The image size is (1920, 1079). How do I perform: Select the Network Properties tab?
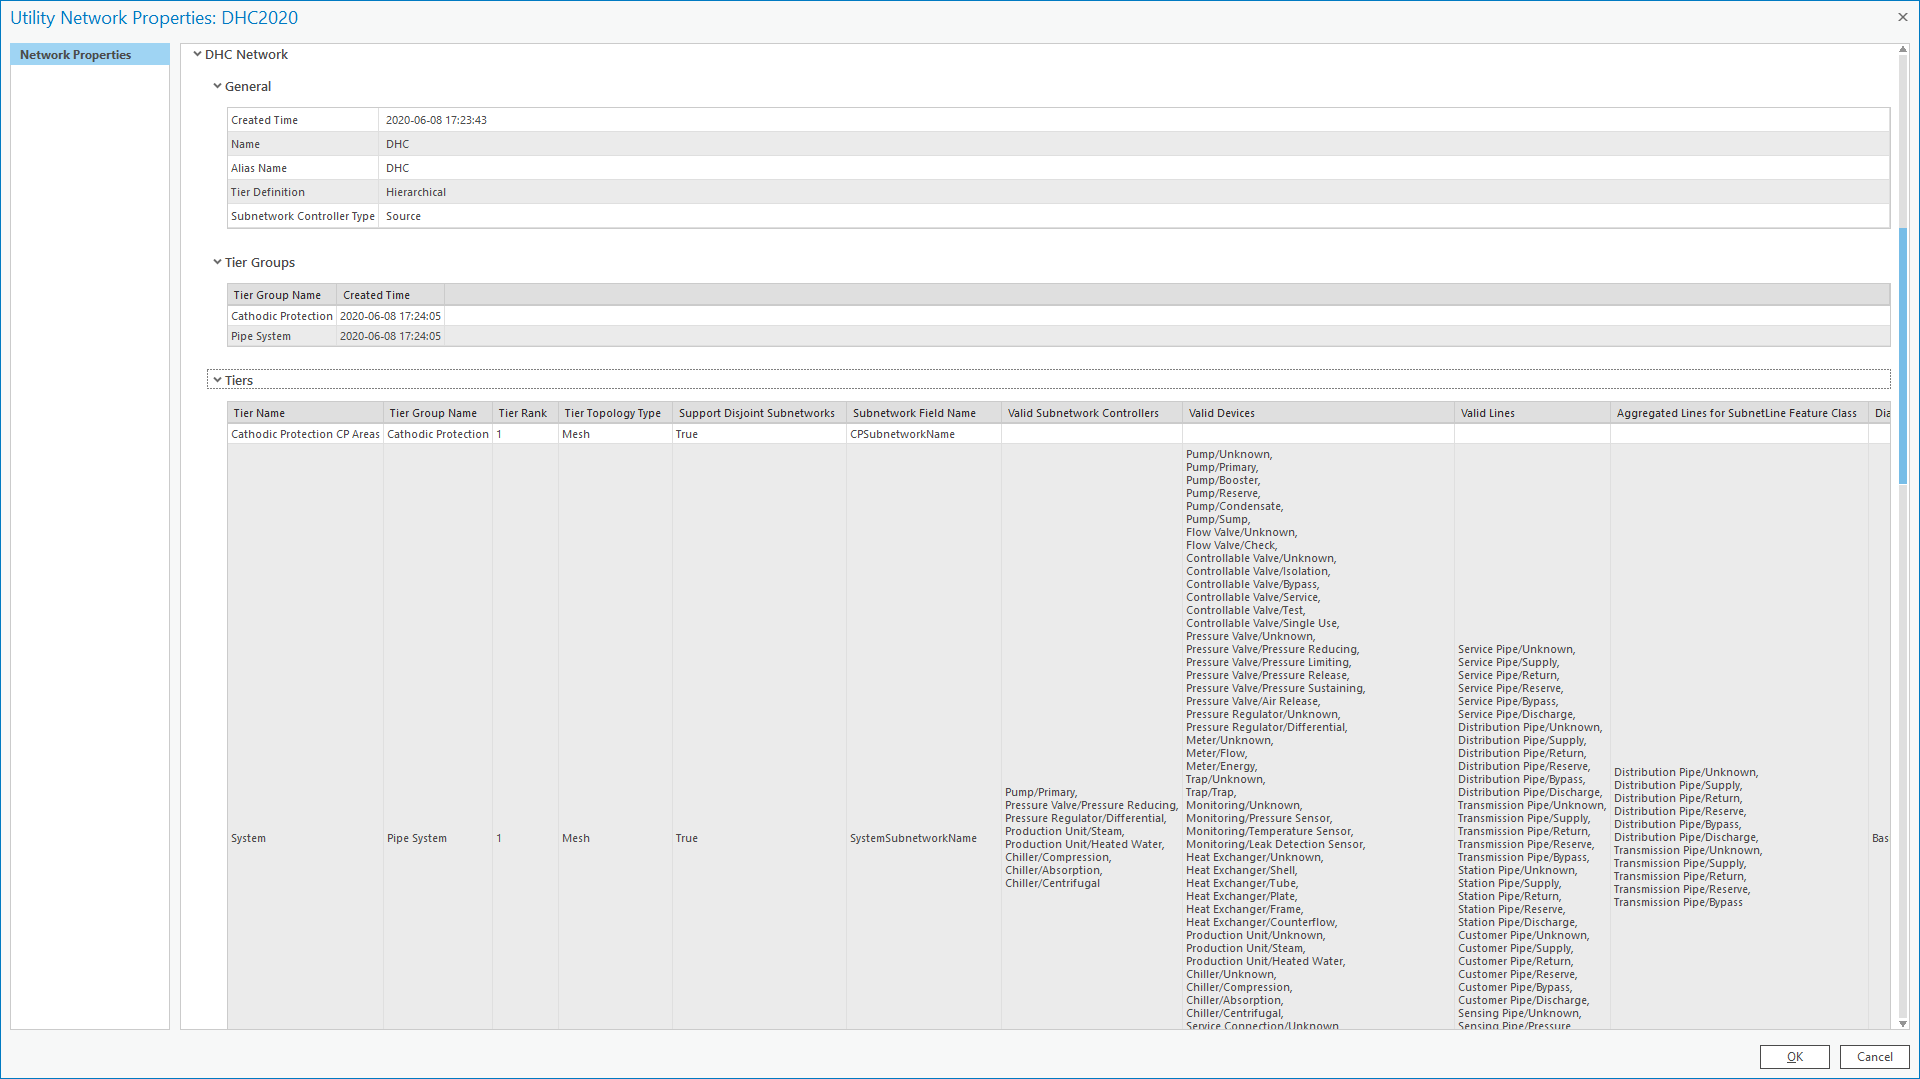coord(90,55)
